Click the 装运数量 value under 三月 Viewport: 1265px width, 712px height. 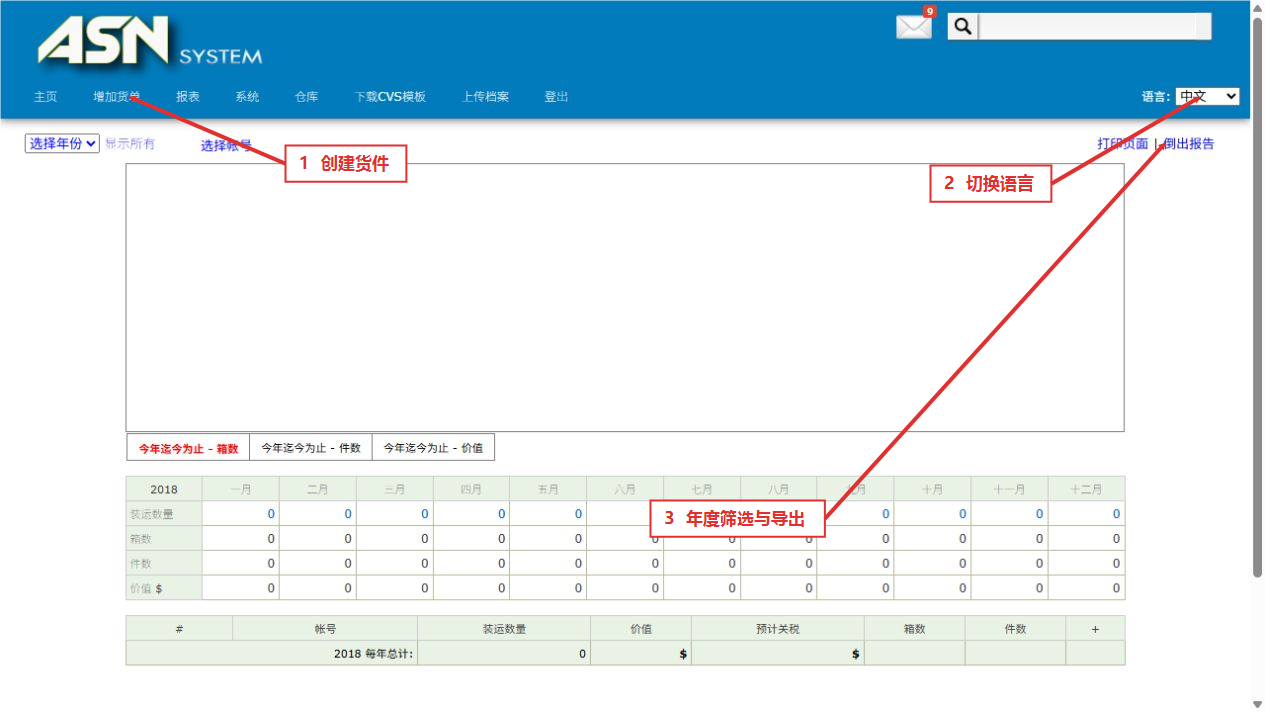[x=424, y=514]
